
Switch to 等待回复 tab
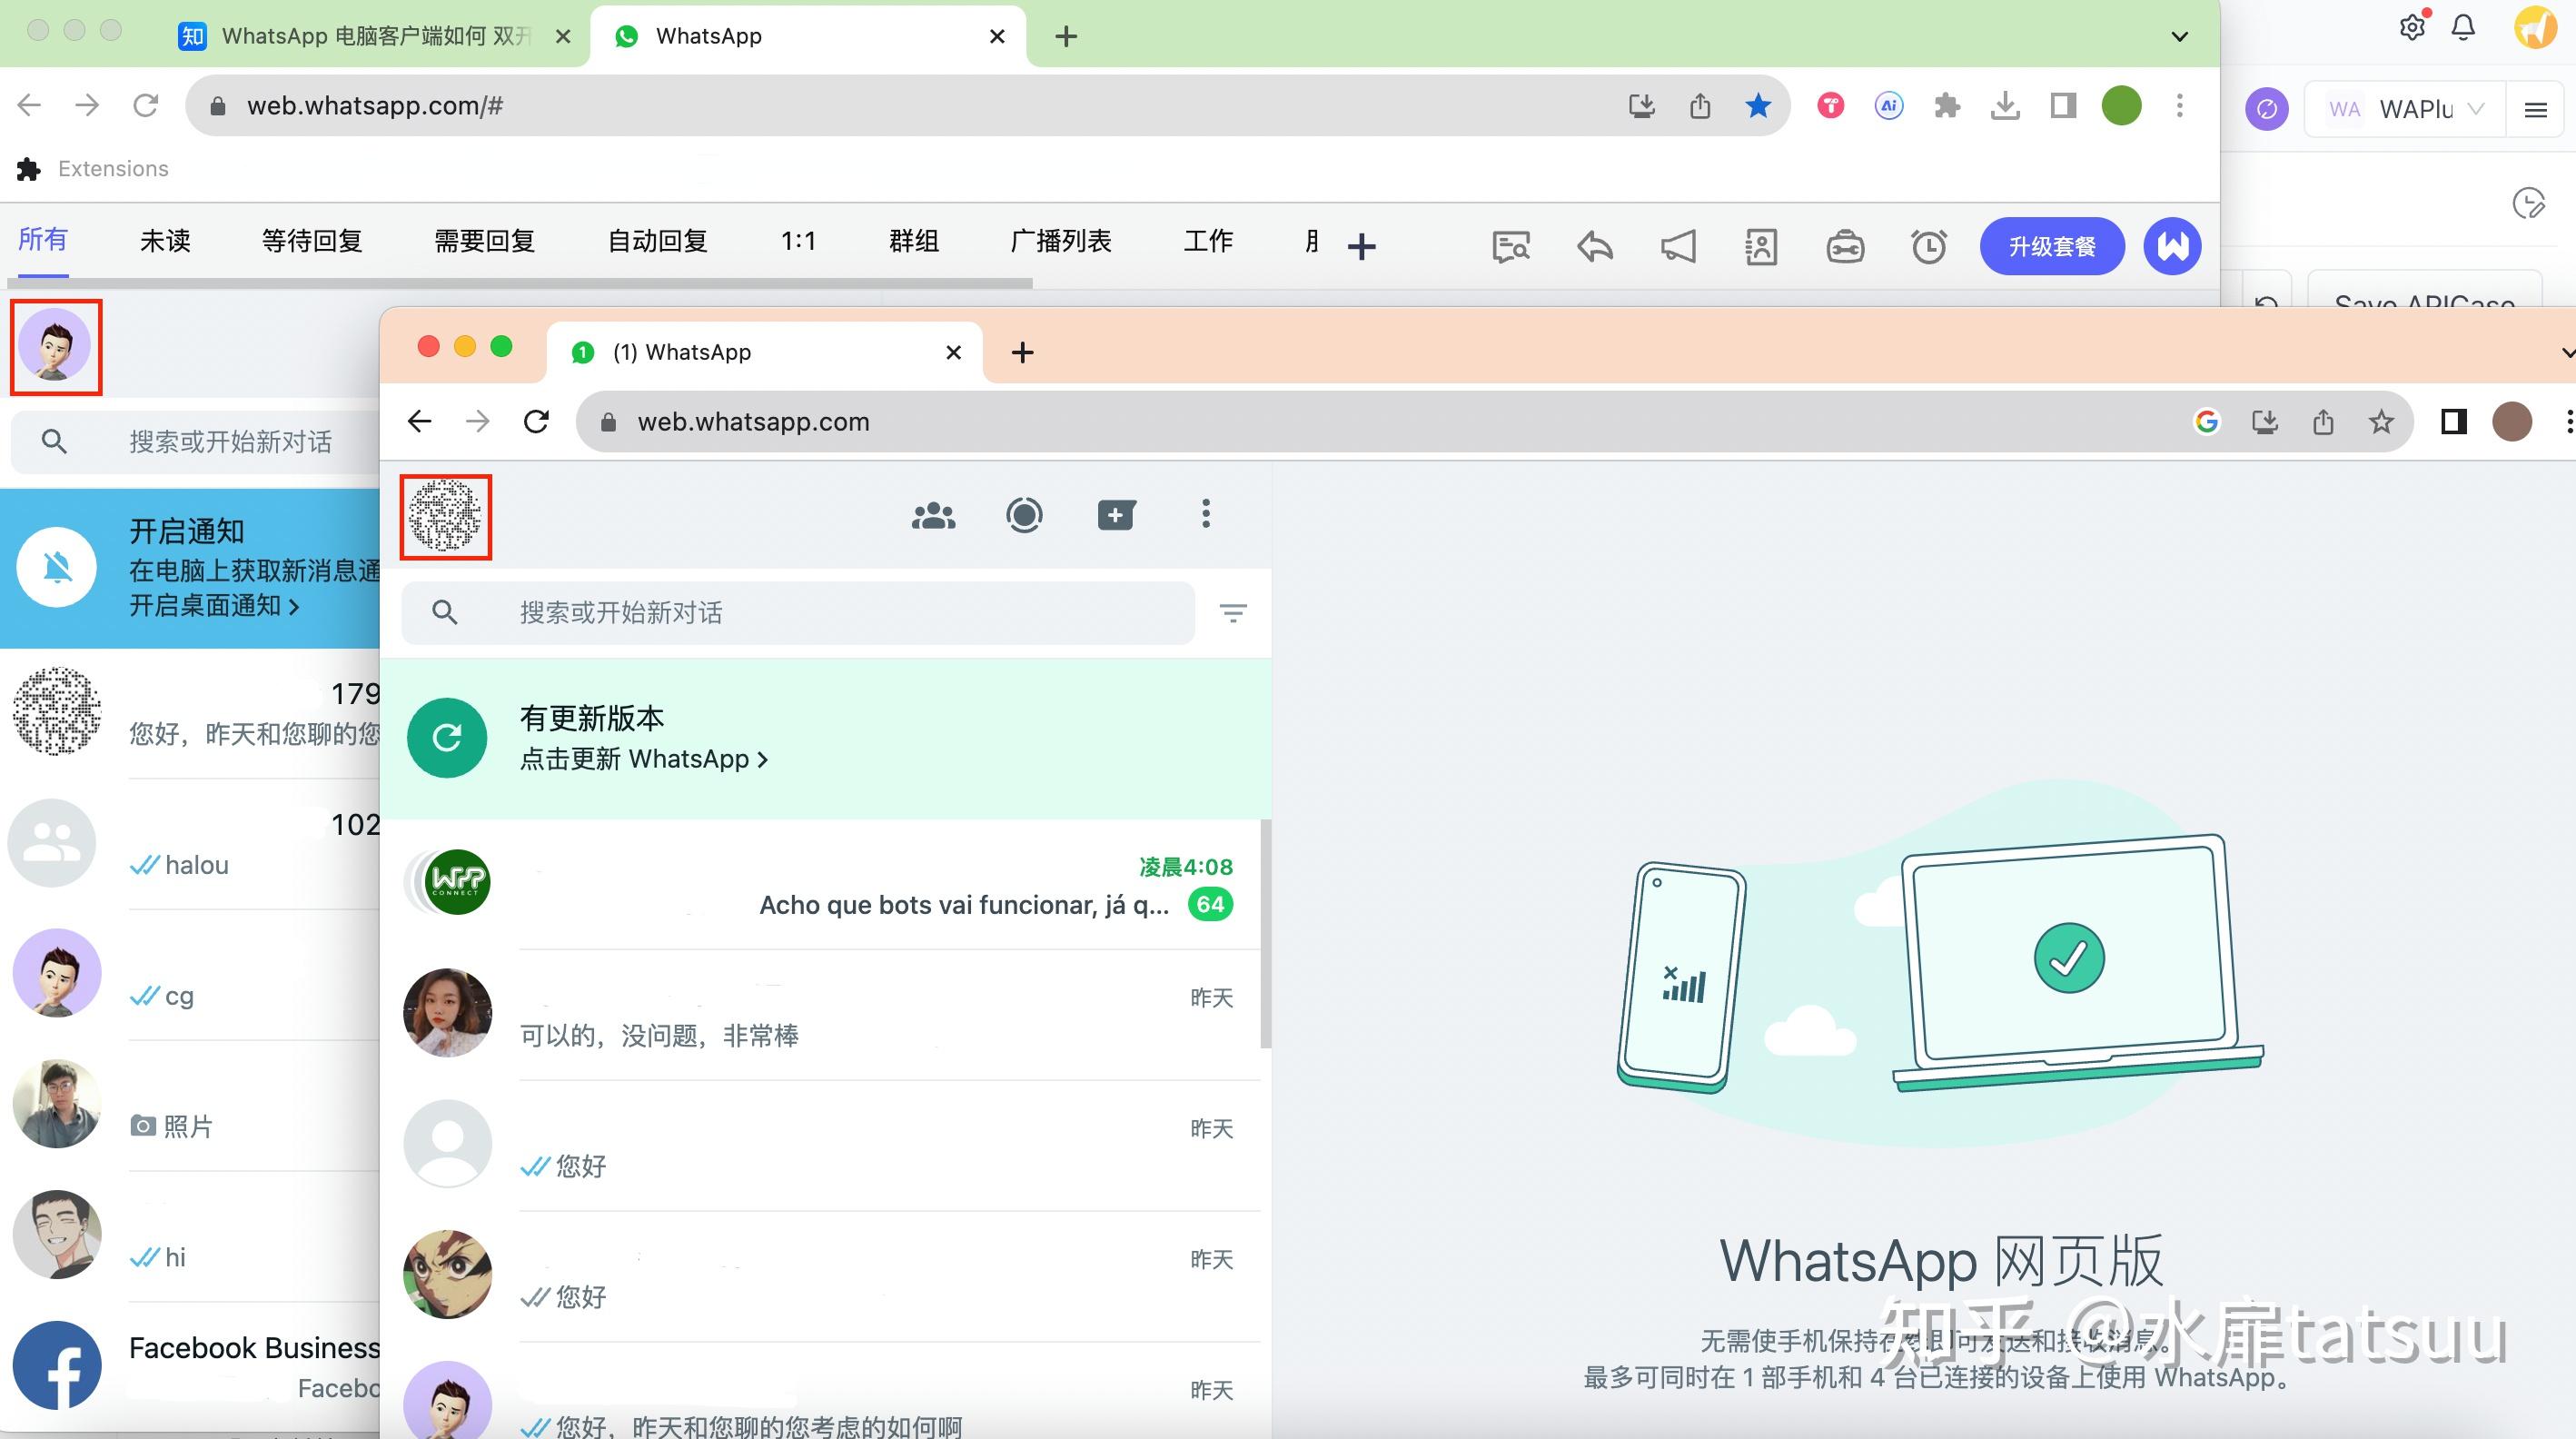coord(312,241)
